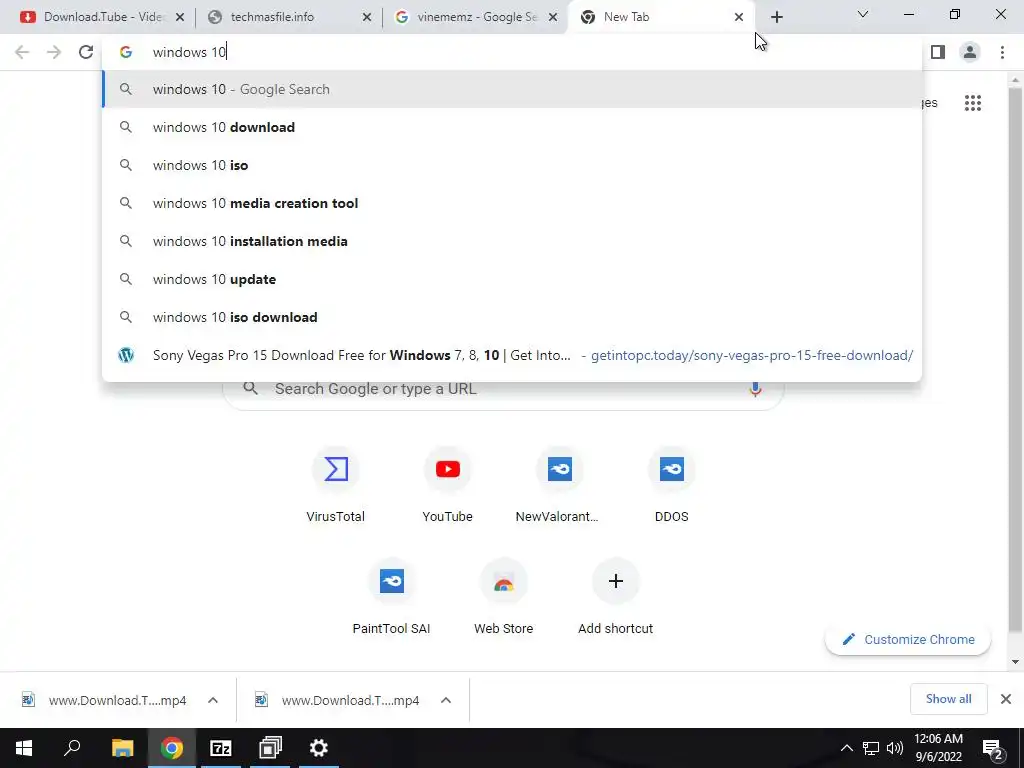This screenshot has width=1024, height=768.
Task: Expand options for second downloaded mp4
Action: (x=446, y=700)
